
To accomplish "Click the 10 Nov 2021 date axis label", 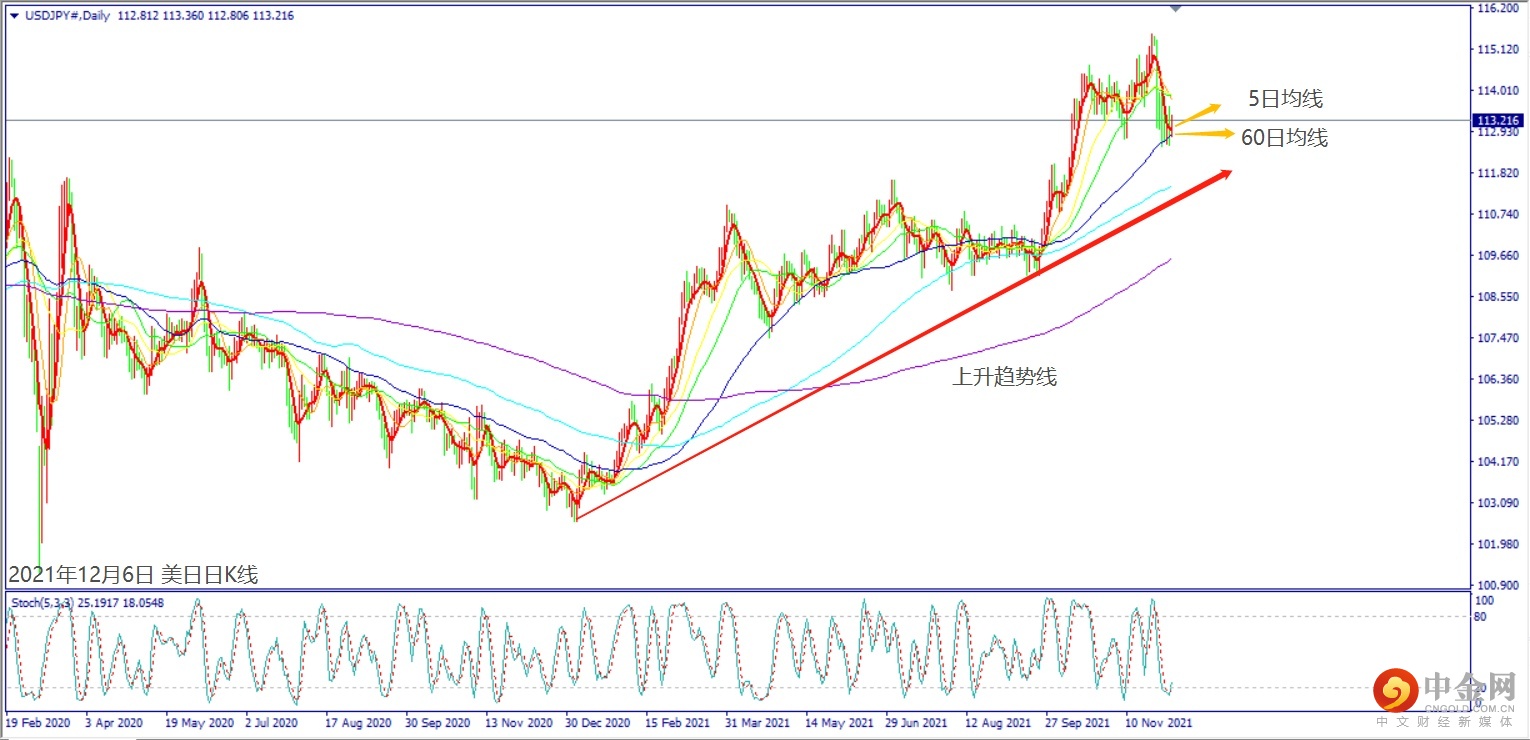I will click(x=1158, y=721).
